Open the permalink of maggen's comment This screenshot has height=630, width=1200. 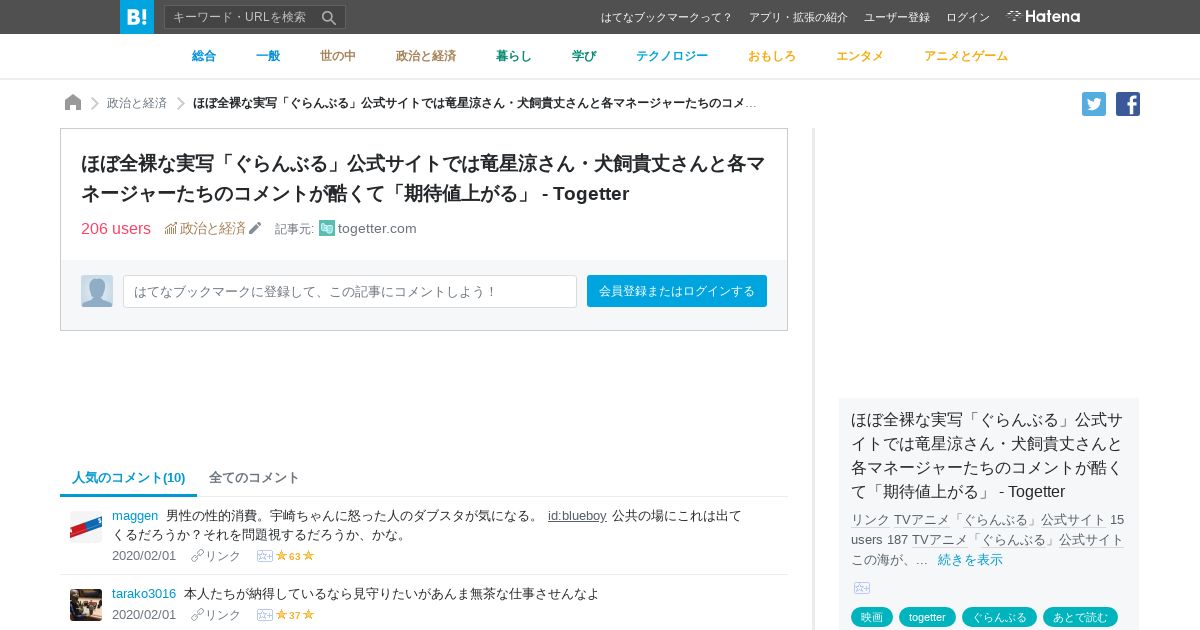216,556
